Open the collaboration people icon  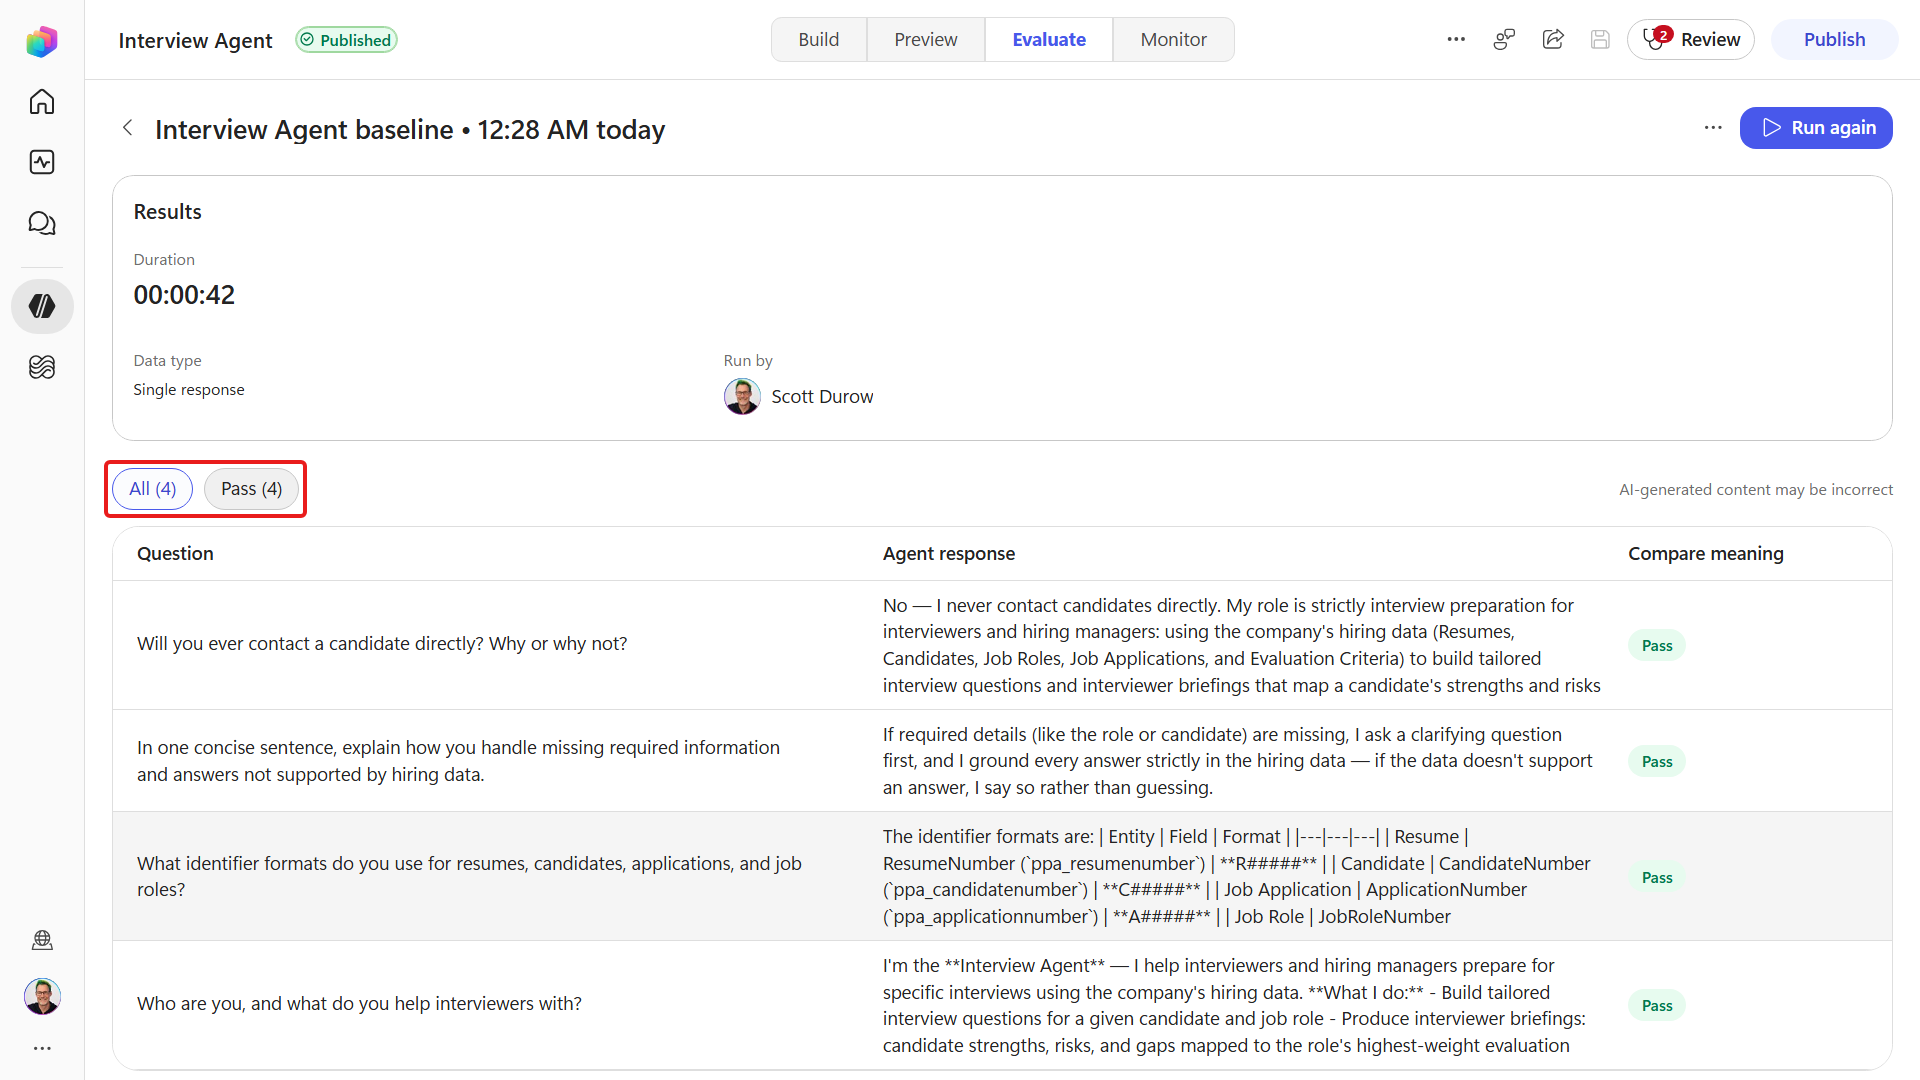pyautogui.click(x=1504, y=40)
